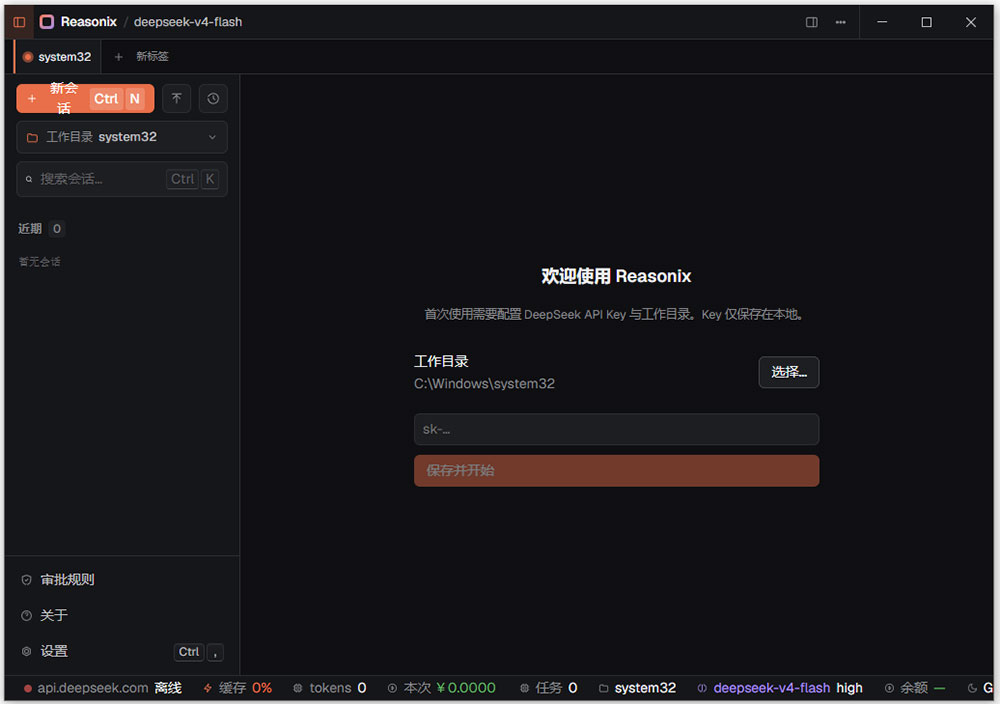The image size is (1000, 704).
Task: Click the 余额 balance status entry
Action: click(915, 688)
